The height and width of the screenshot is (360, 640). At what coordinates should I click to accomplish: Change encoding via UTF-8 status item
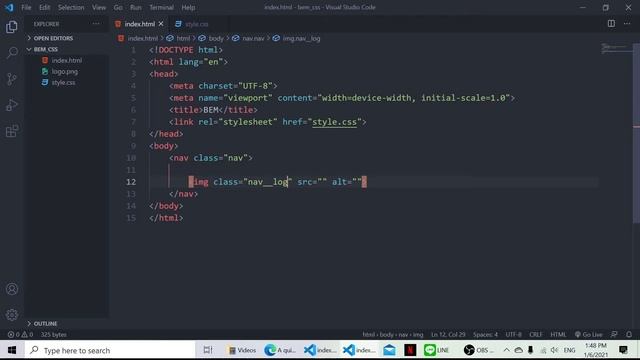[513, 334]
